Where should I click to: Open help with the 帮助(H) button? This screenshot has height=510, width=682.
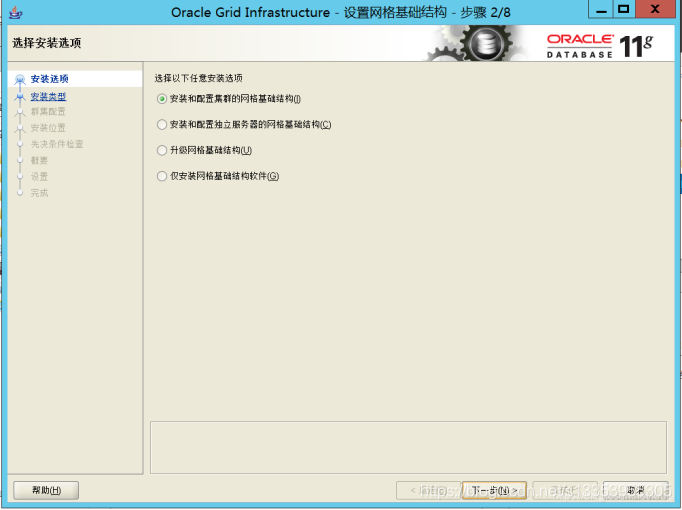click(x=46, y=490)
